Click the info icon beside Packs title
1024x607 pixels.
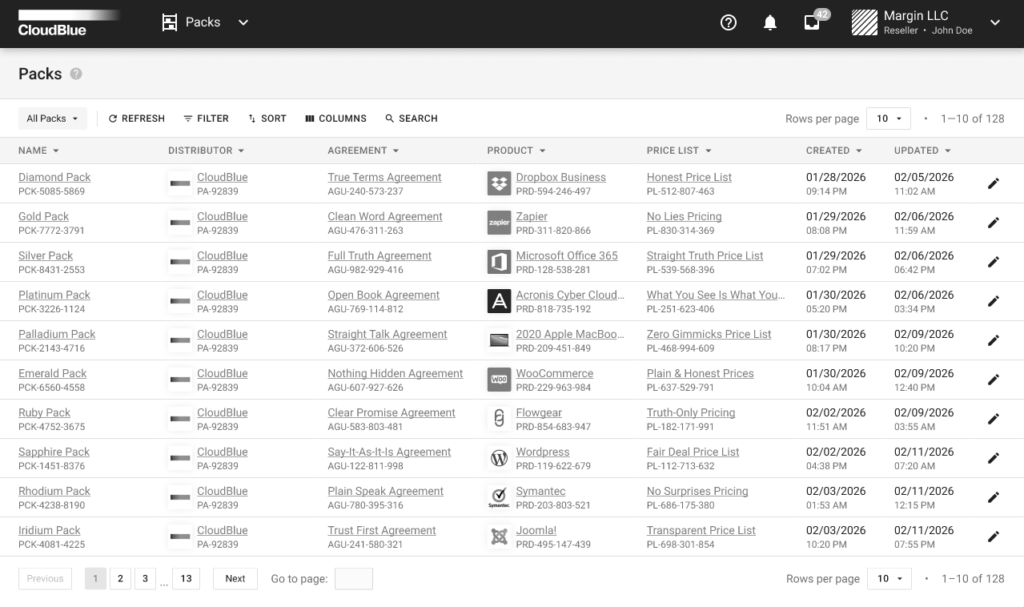pyautogui.click(x=76, y=74)
